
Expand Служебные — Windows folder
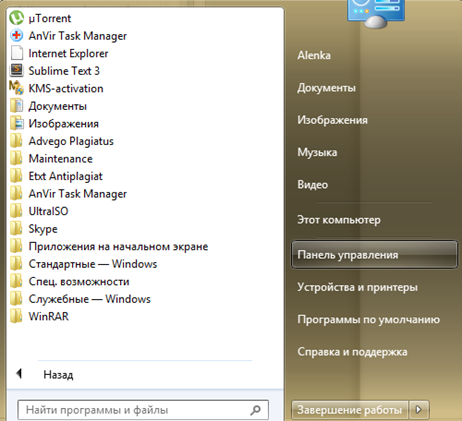point(90,299)
